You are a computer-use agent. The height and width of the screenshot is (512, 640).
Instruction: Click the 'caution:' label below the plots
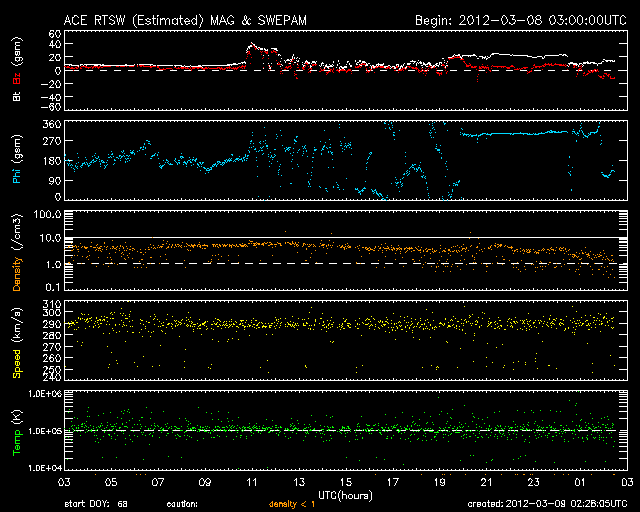[184, 504]
